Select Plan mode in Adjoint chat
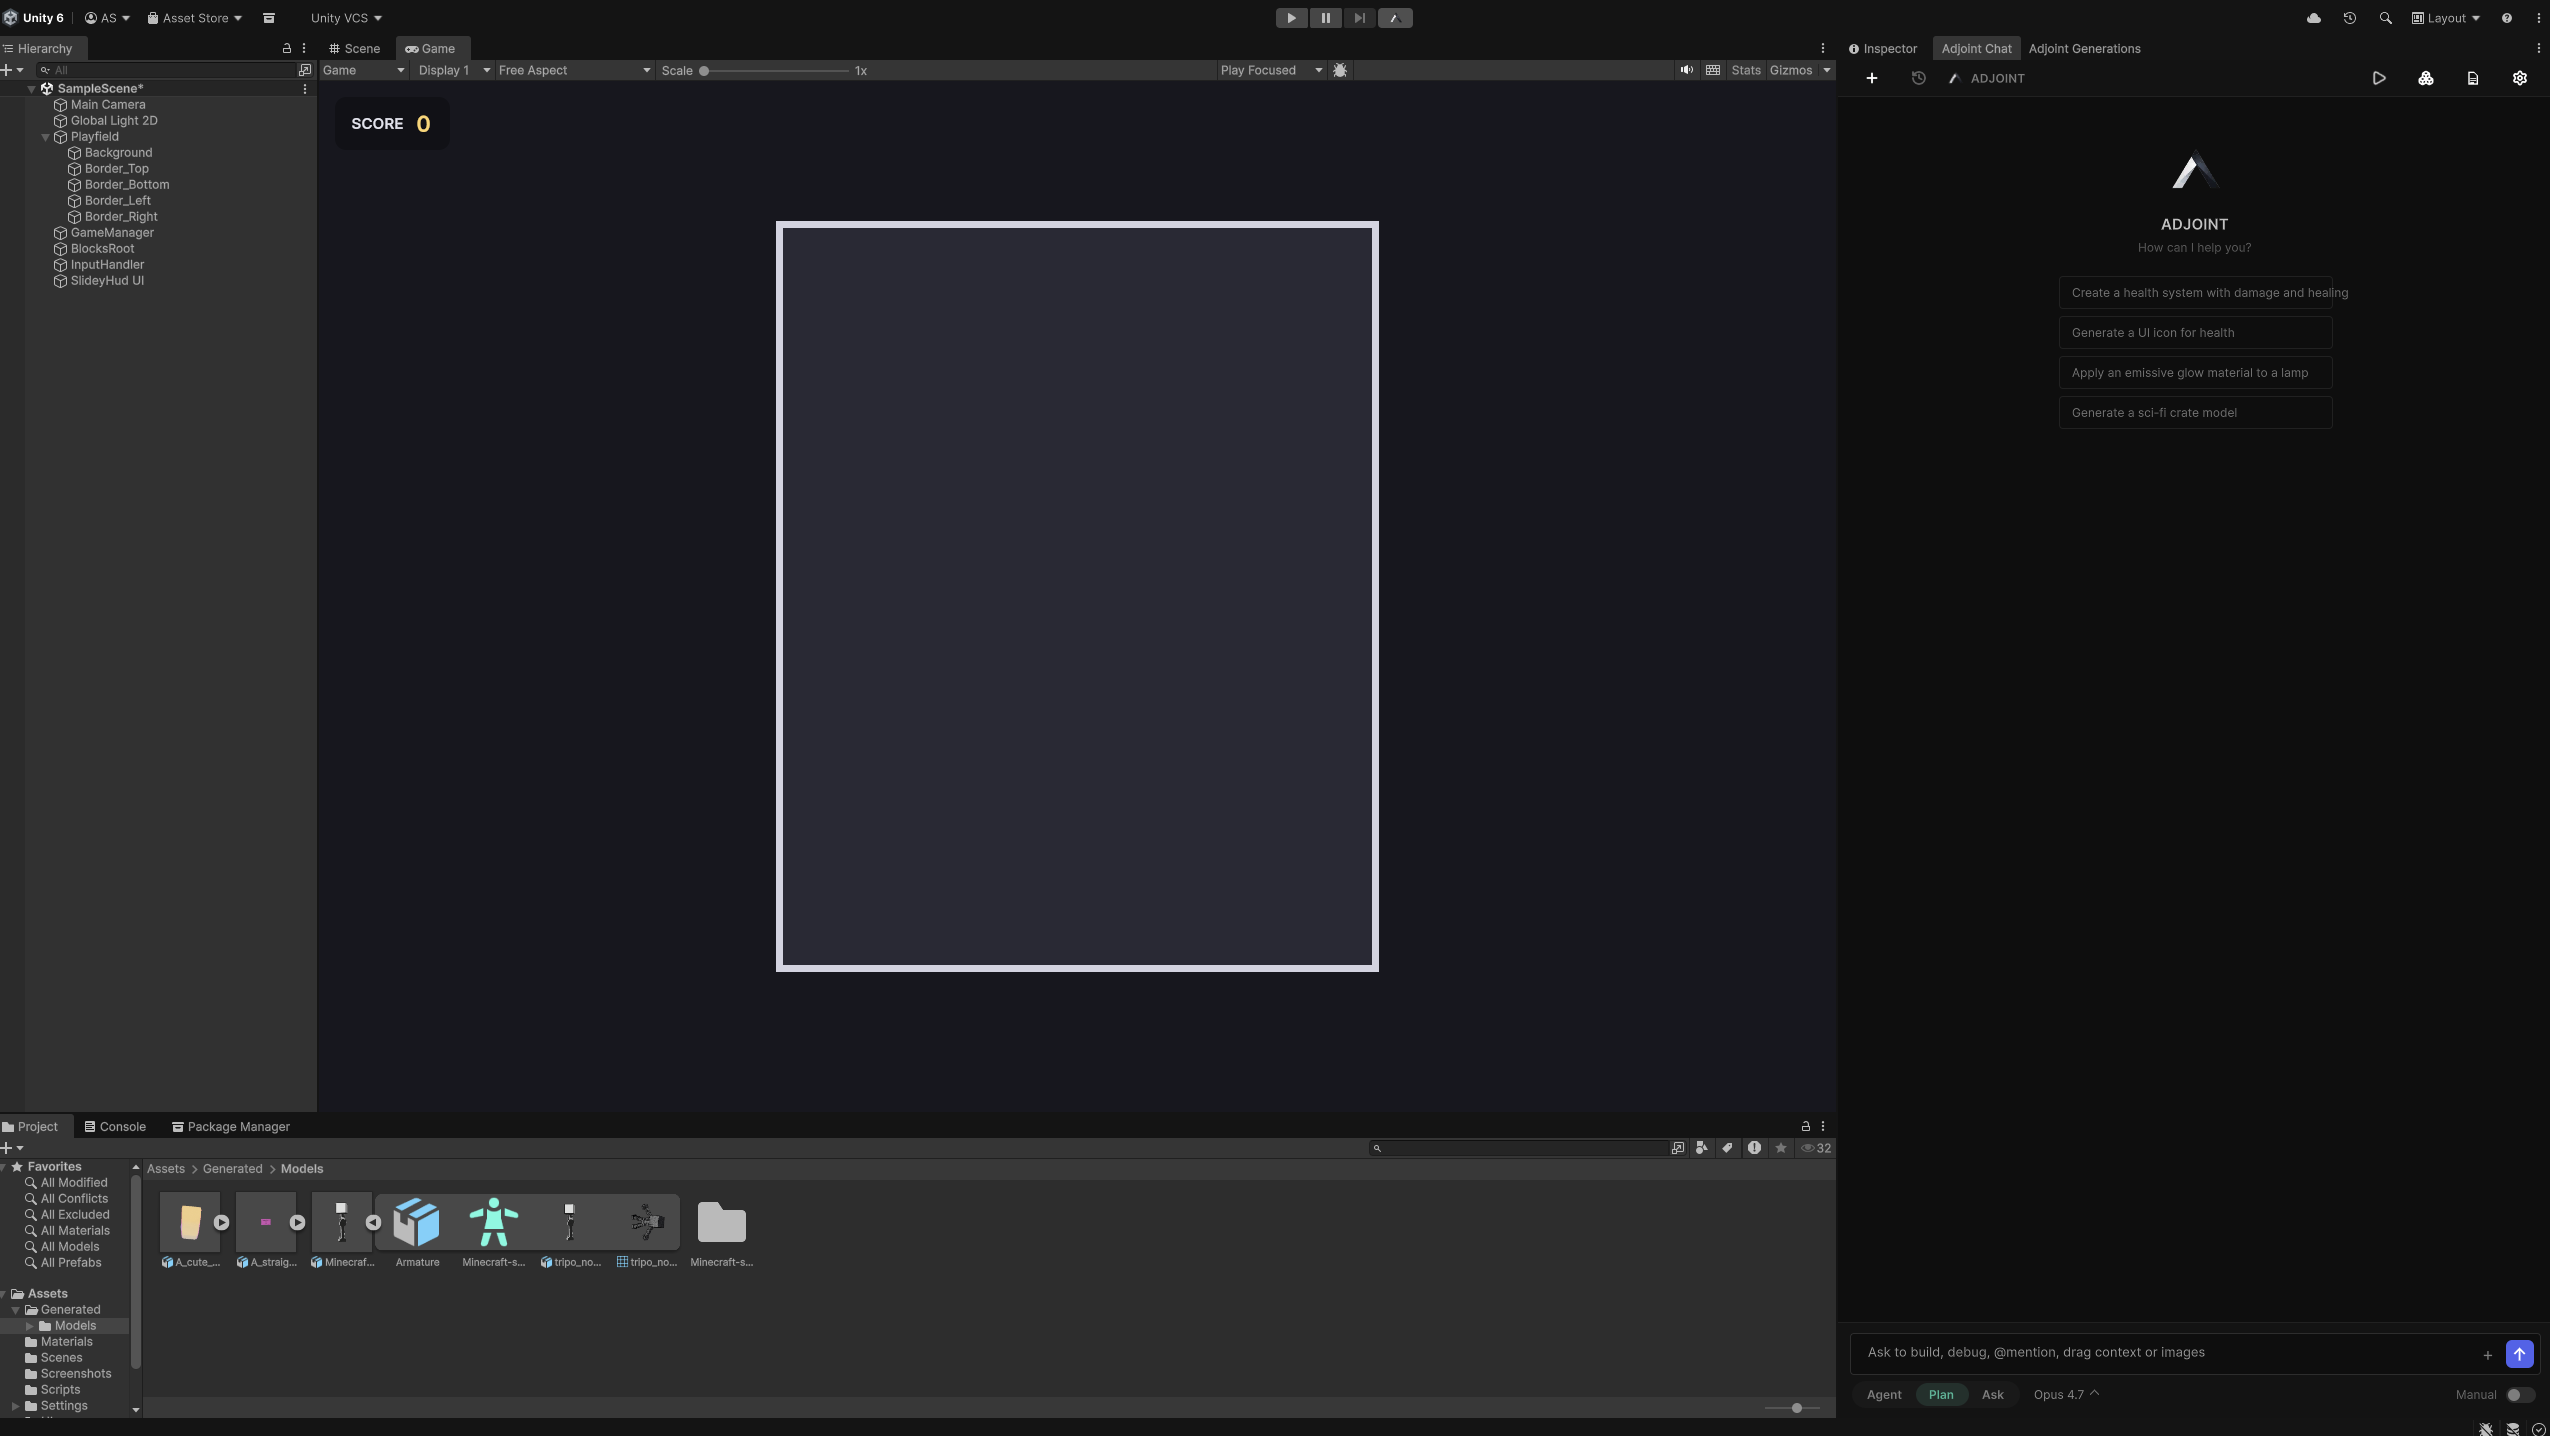The height and width of the screenshot is (1436, 2550). 1941,1395
